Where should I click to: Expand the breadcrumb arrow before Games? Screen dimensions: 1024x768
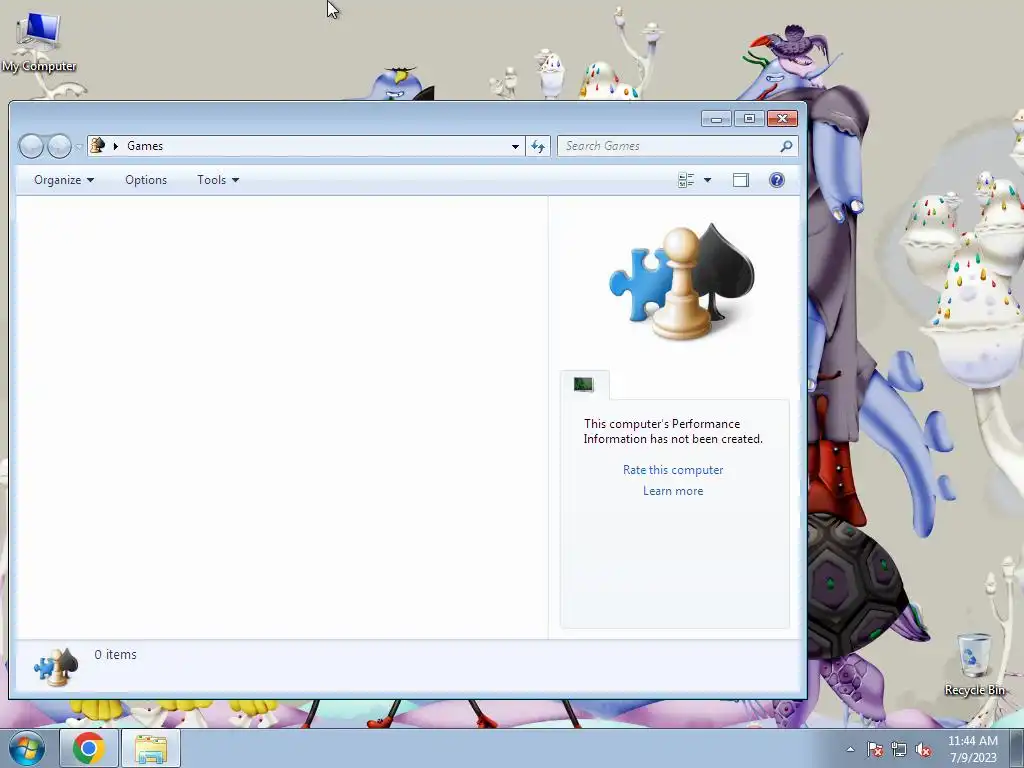(x=116, y=146)
